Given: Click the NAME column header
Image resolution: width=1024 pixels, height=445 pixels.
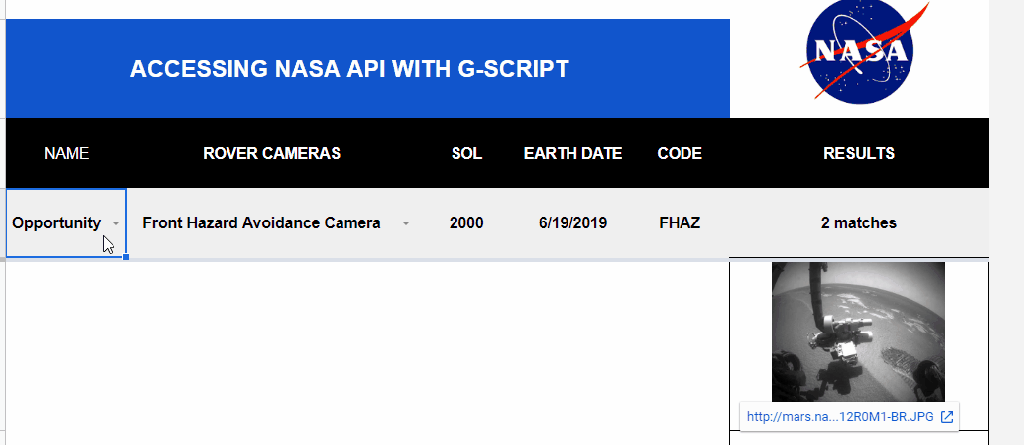Looking at the screenshot, I should coord(67,153).
